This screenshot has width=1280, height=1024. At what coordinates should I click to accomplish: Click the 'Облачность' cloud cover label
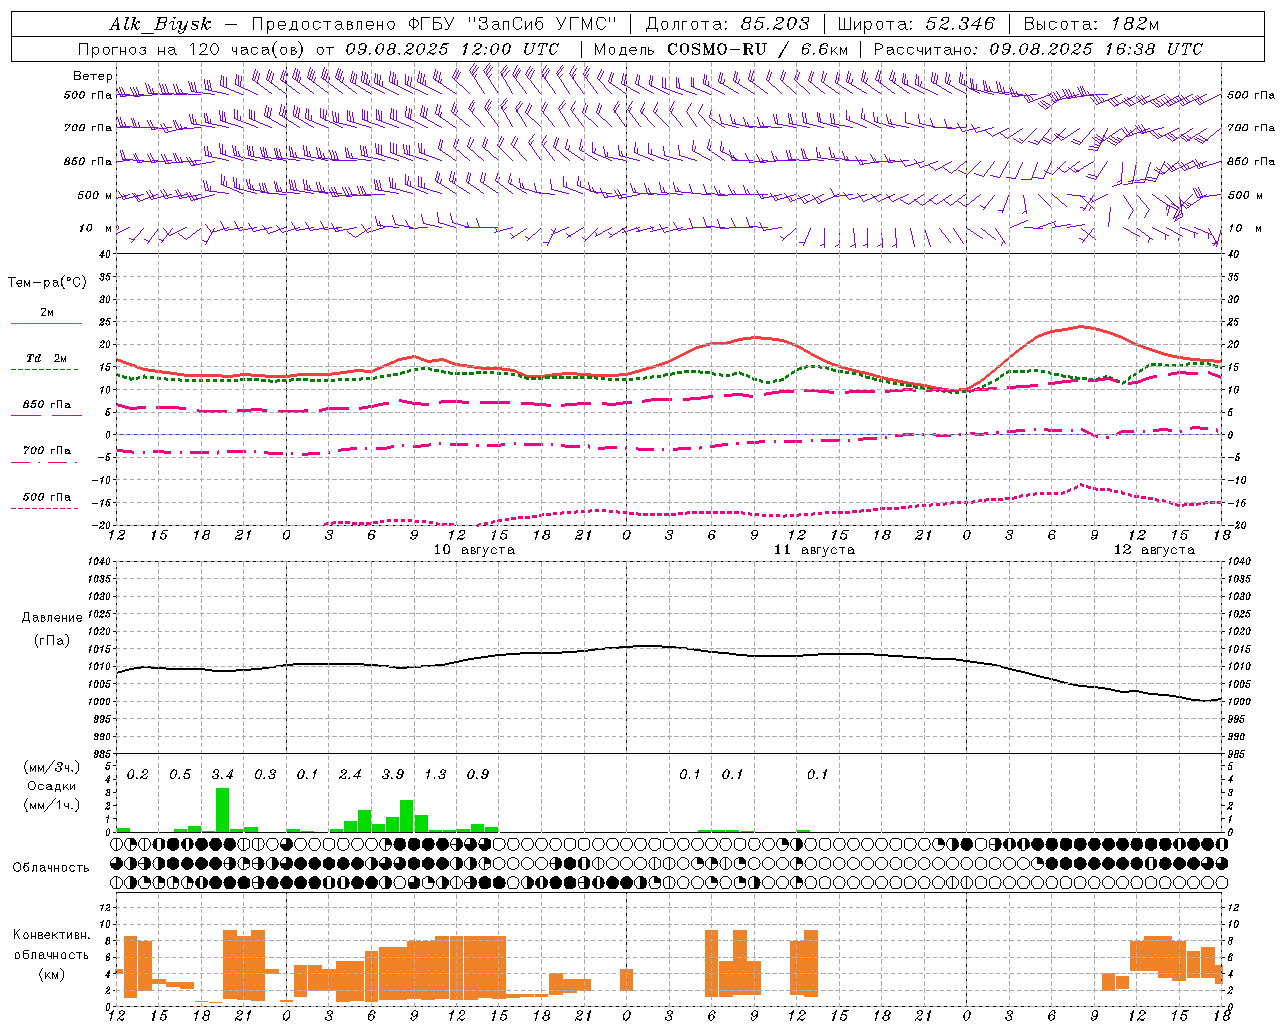(51, 868)
